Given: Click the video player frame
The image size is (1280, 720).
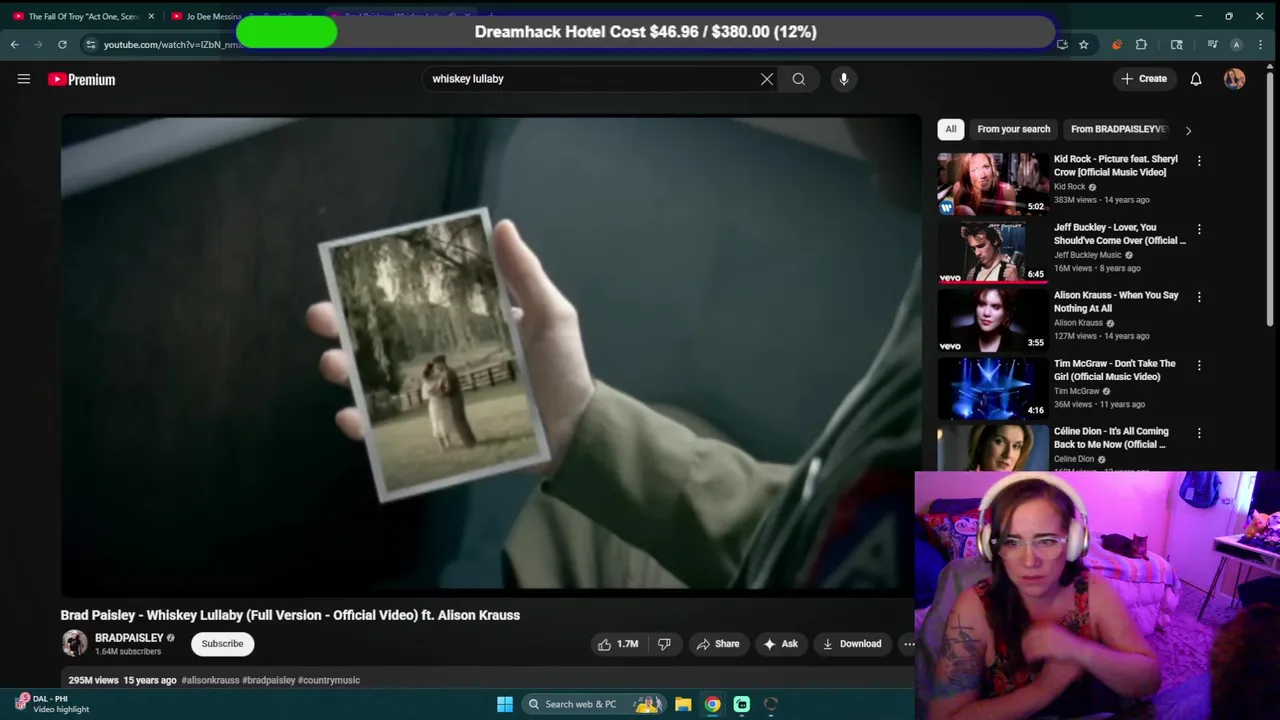Looking at the screenshot, I should tap(491, 355).
